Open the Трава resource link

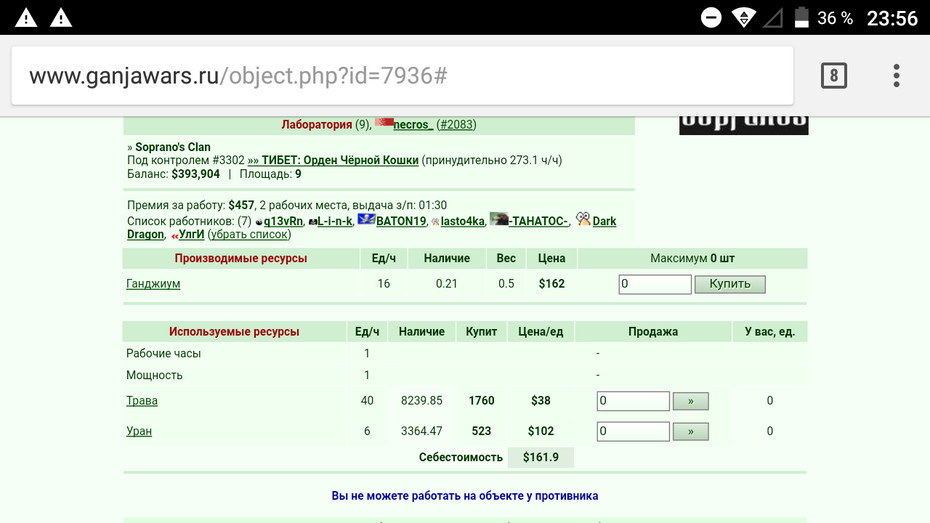pyautogui.click(x=142, y=401)
